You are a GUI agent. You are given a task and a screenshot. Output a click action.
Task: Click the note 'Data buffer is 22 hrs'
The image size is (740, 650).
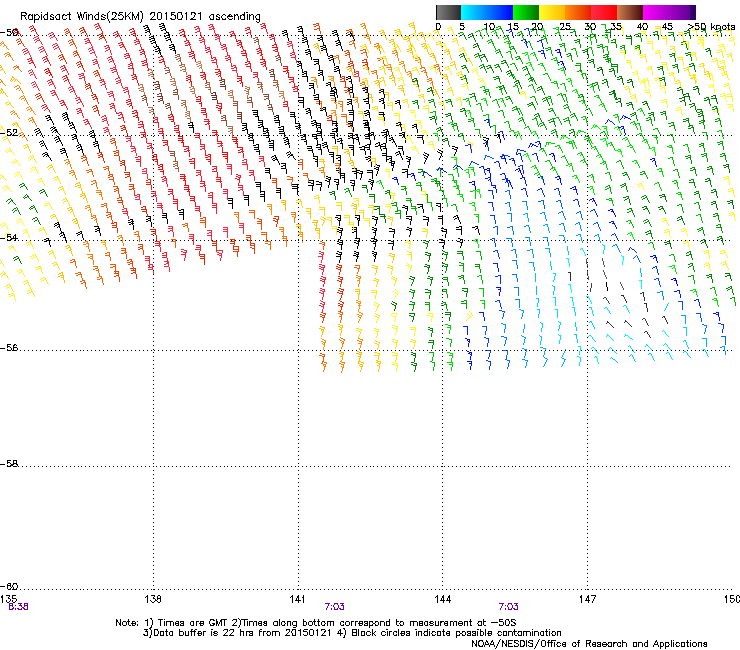[x=204, y=633]
